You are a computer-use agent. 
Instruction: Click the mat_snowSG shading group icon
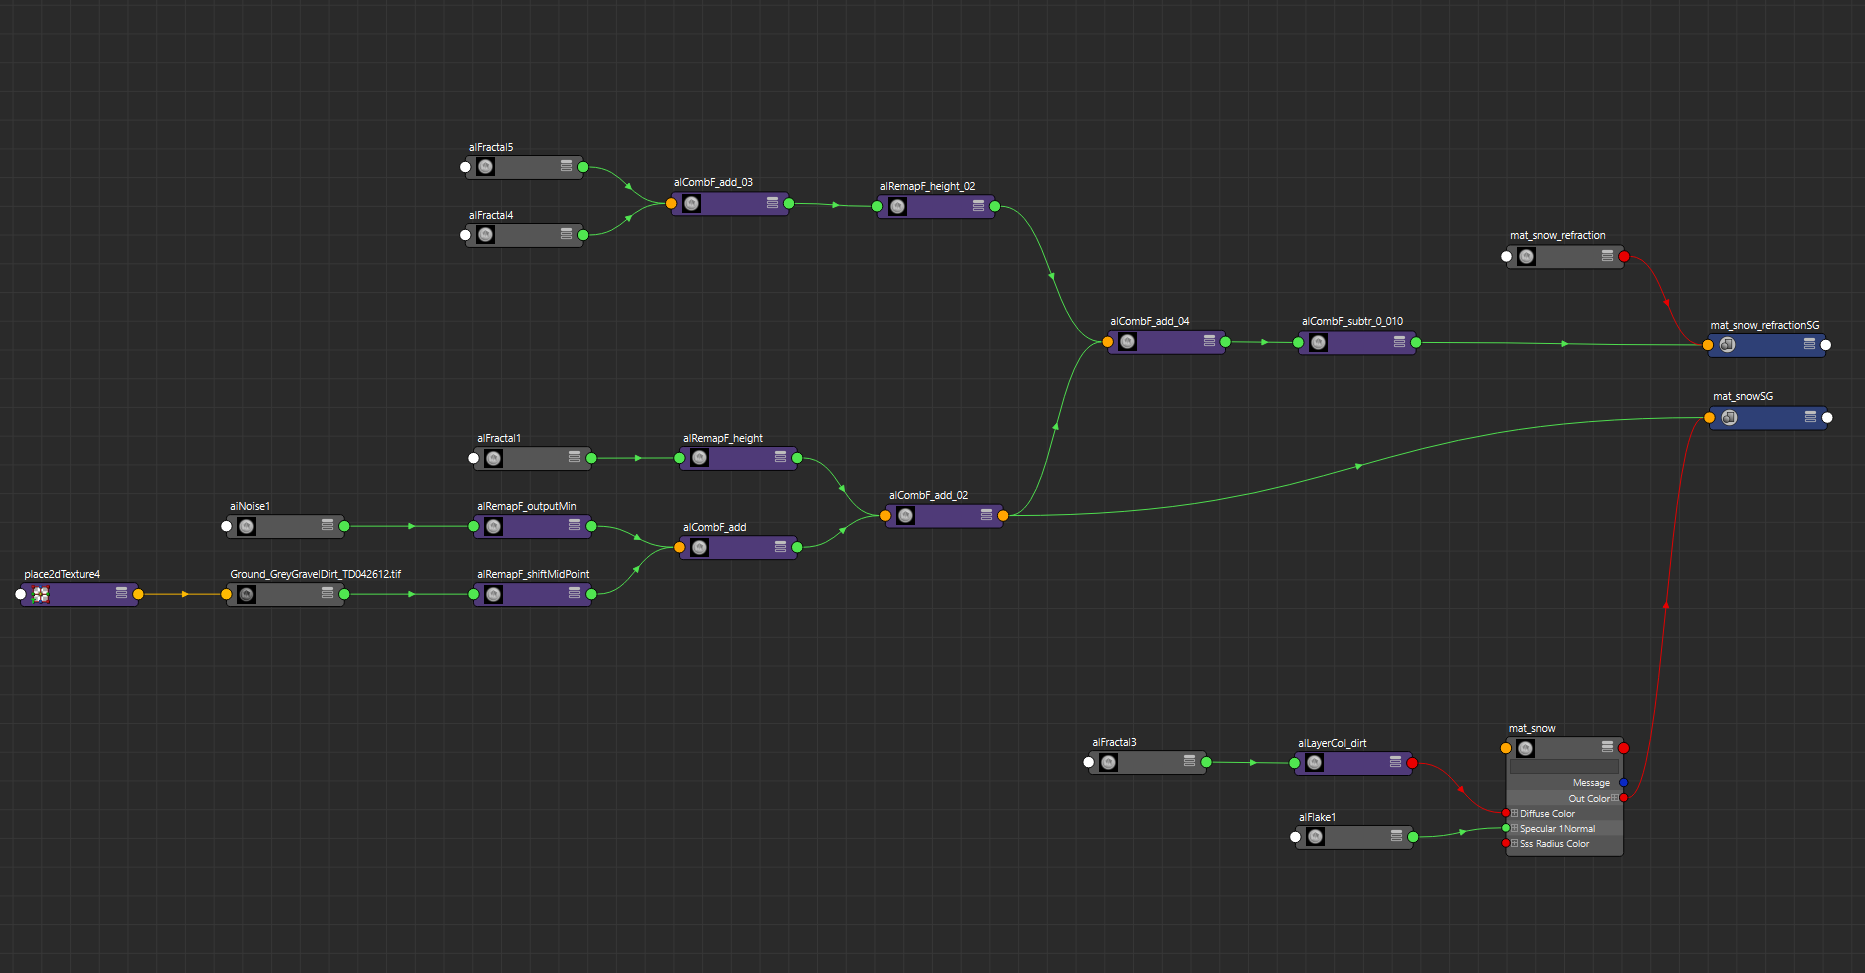click(x=1730, y=418)
